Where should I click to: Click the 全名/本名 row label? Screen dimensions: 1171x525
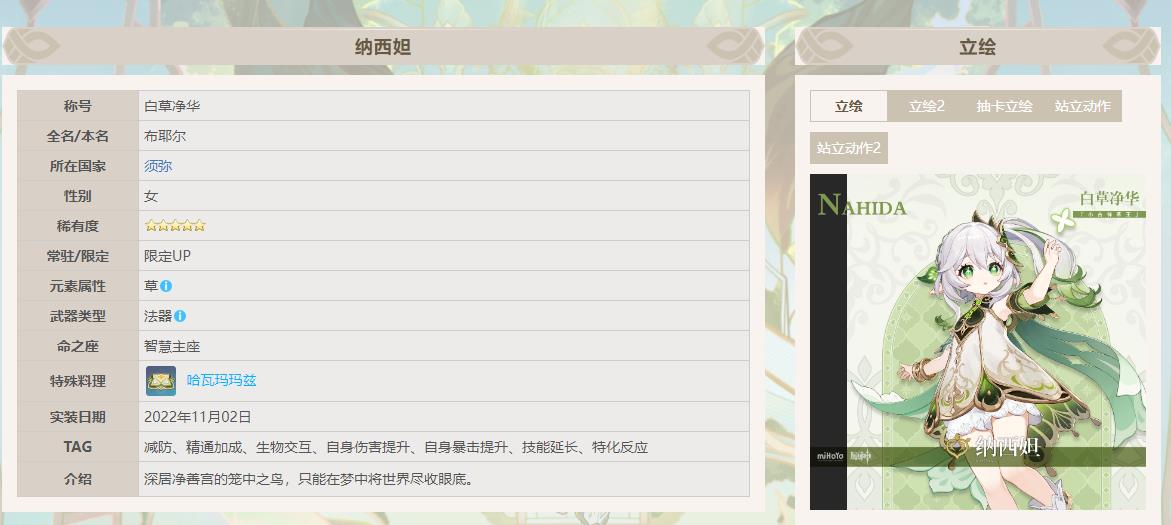78,136
